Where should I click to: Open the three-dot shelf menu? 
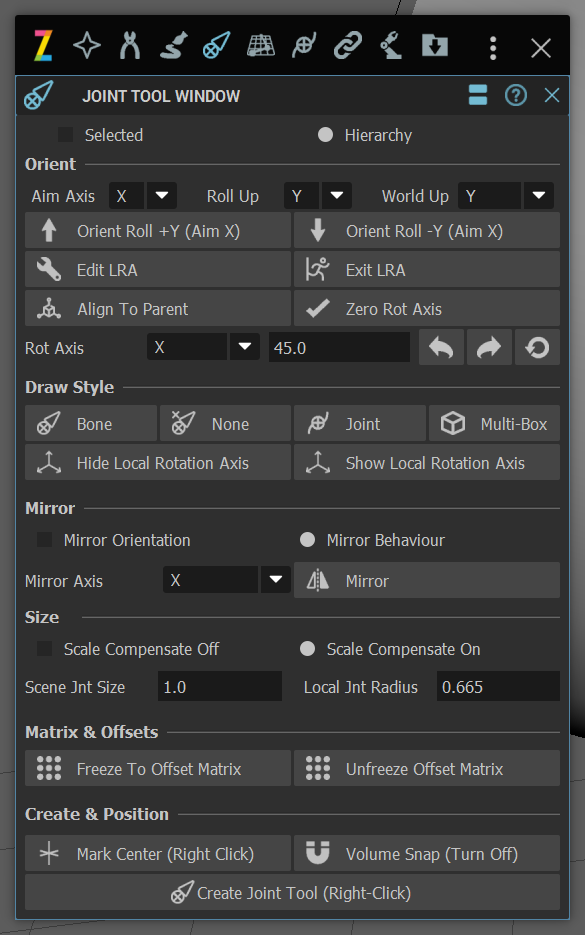coord(493,48)
